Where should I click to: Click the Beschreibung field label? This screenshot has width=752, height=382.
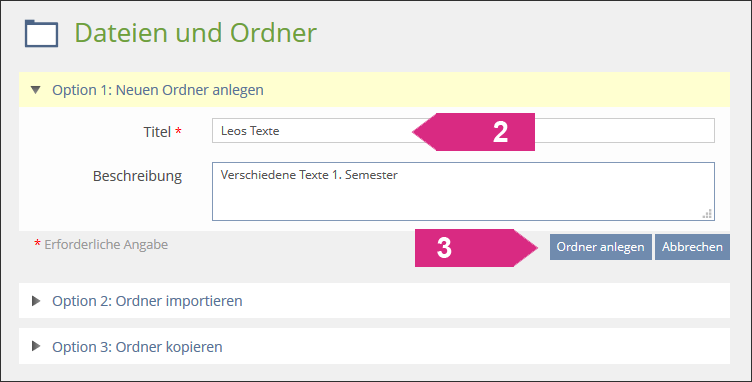(x=137, y=176)
